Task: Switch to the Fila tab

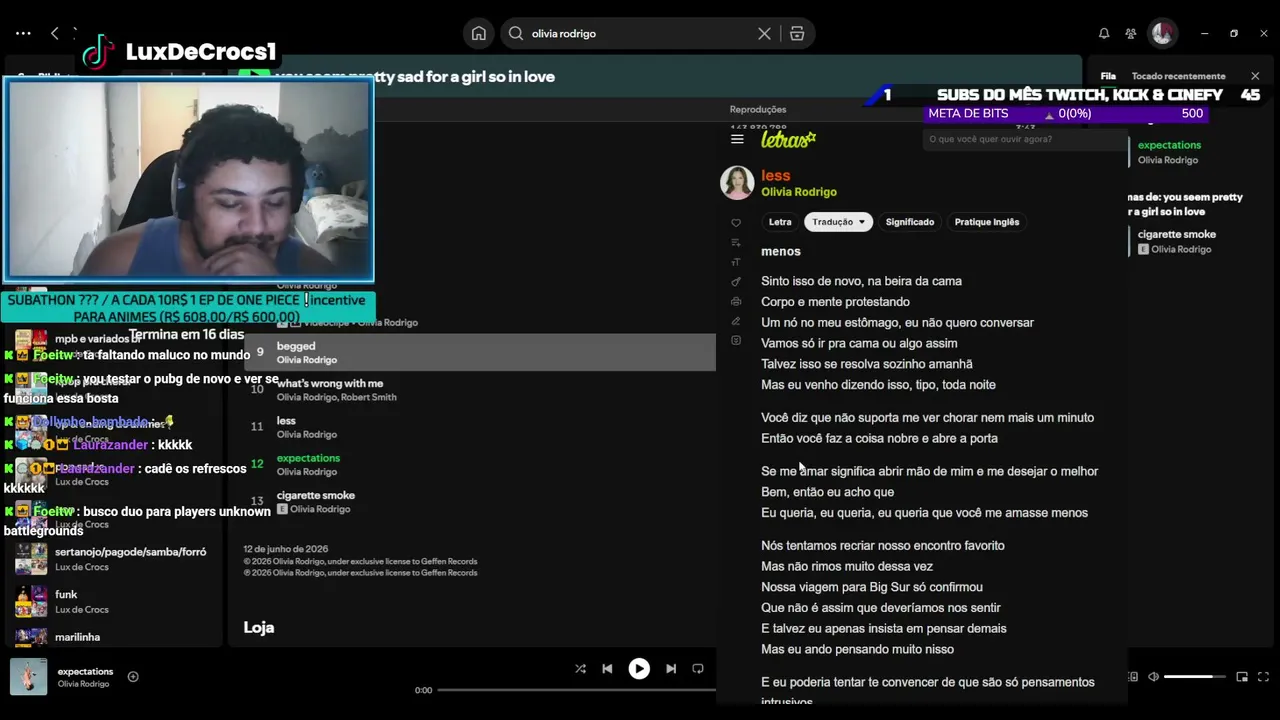Action: 1108,76
